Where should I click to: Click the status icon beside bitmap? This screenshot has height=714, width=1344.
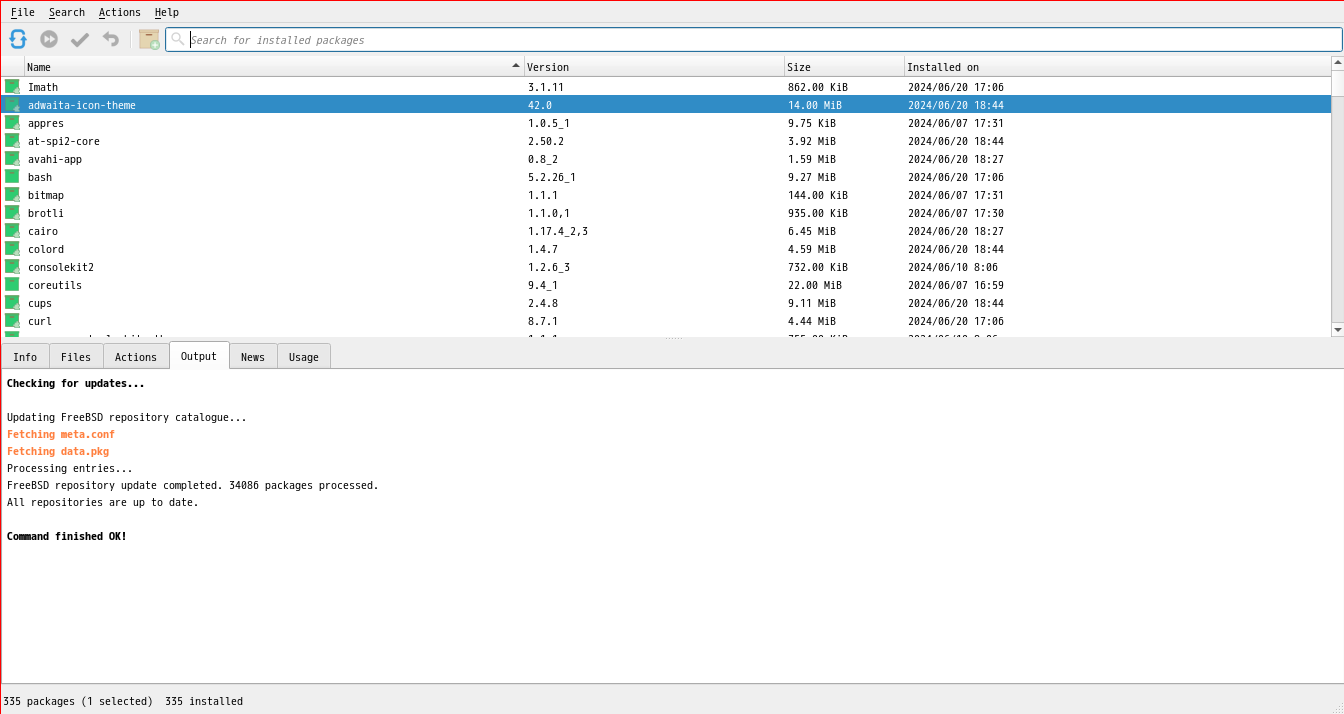coord(12,195)
